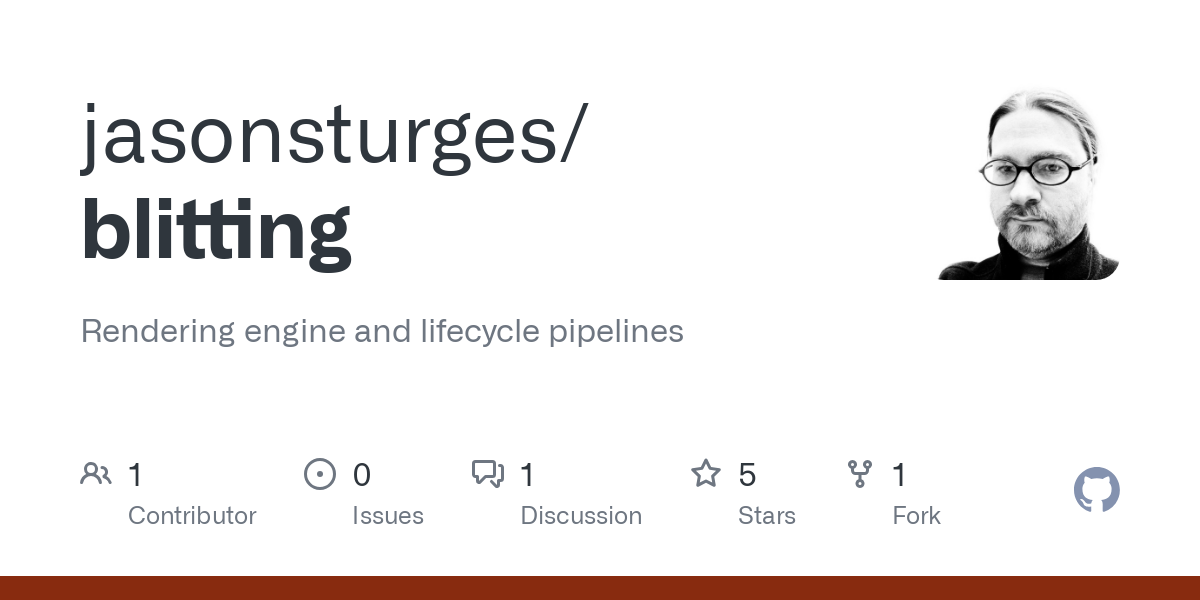Screen dimensions: 1200x600
Task: Select the Discussion label
Action: coord(581,516)
